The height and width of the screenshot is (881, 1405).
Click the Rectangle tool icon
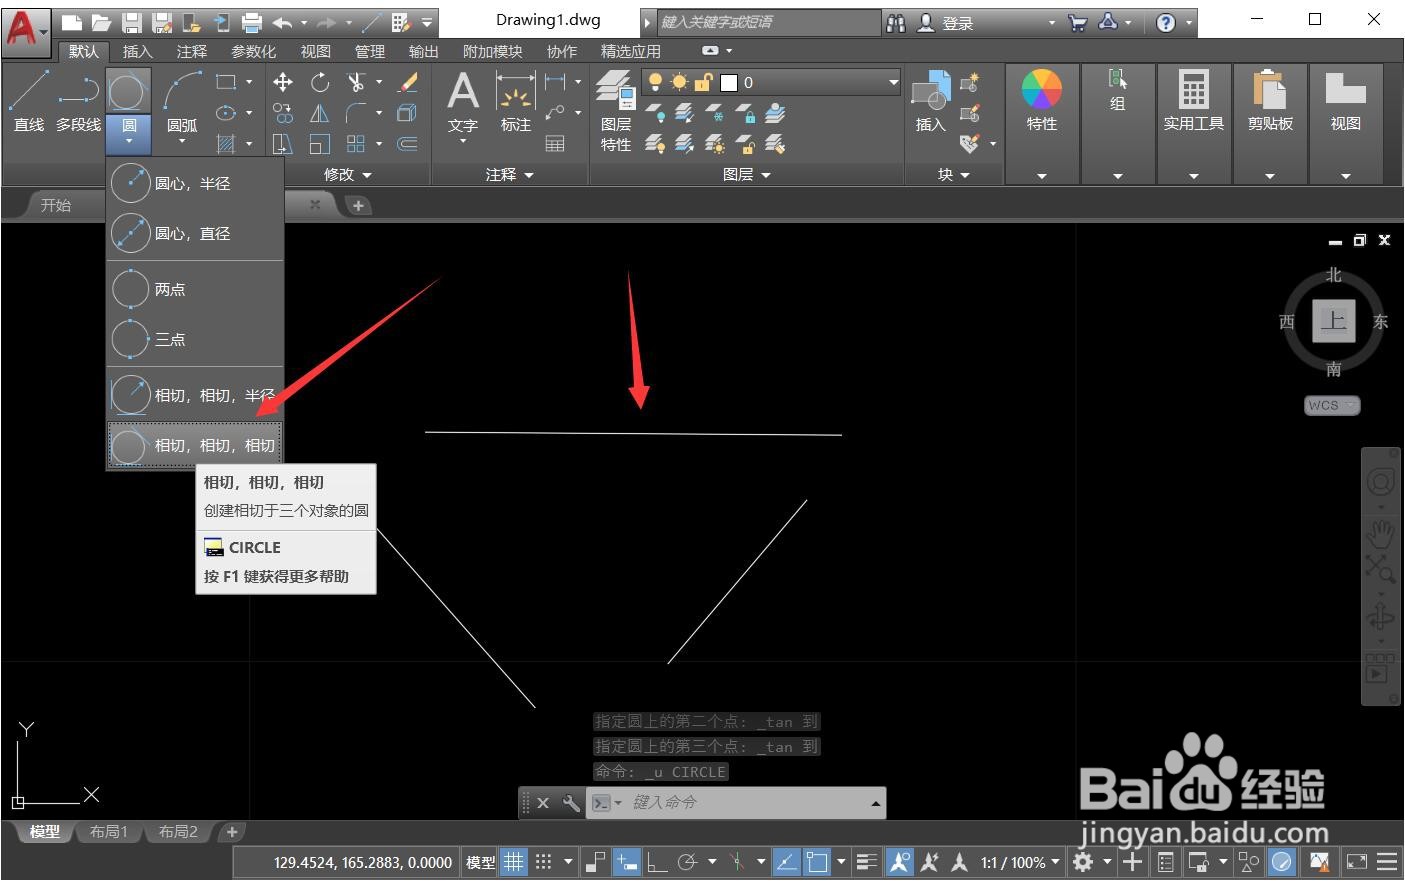click(227, 82)
